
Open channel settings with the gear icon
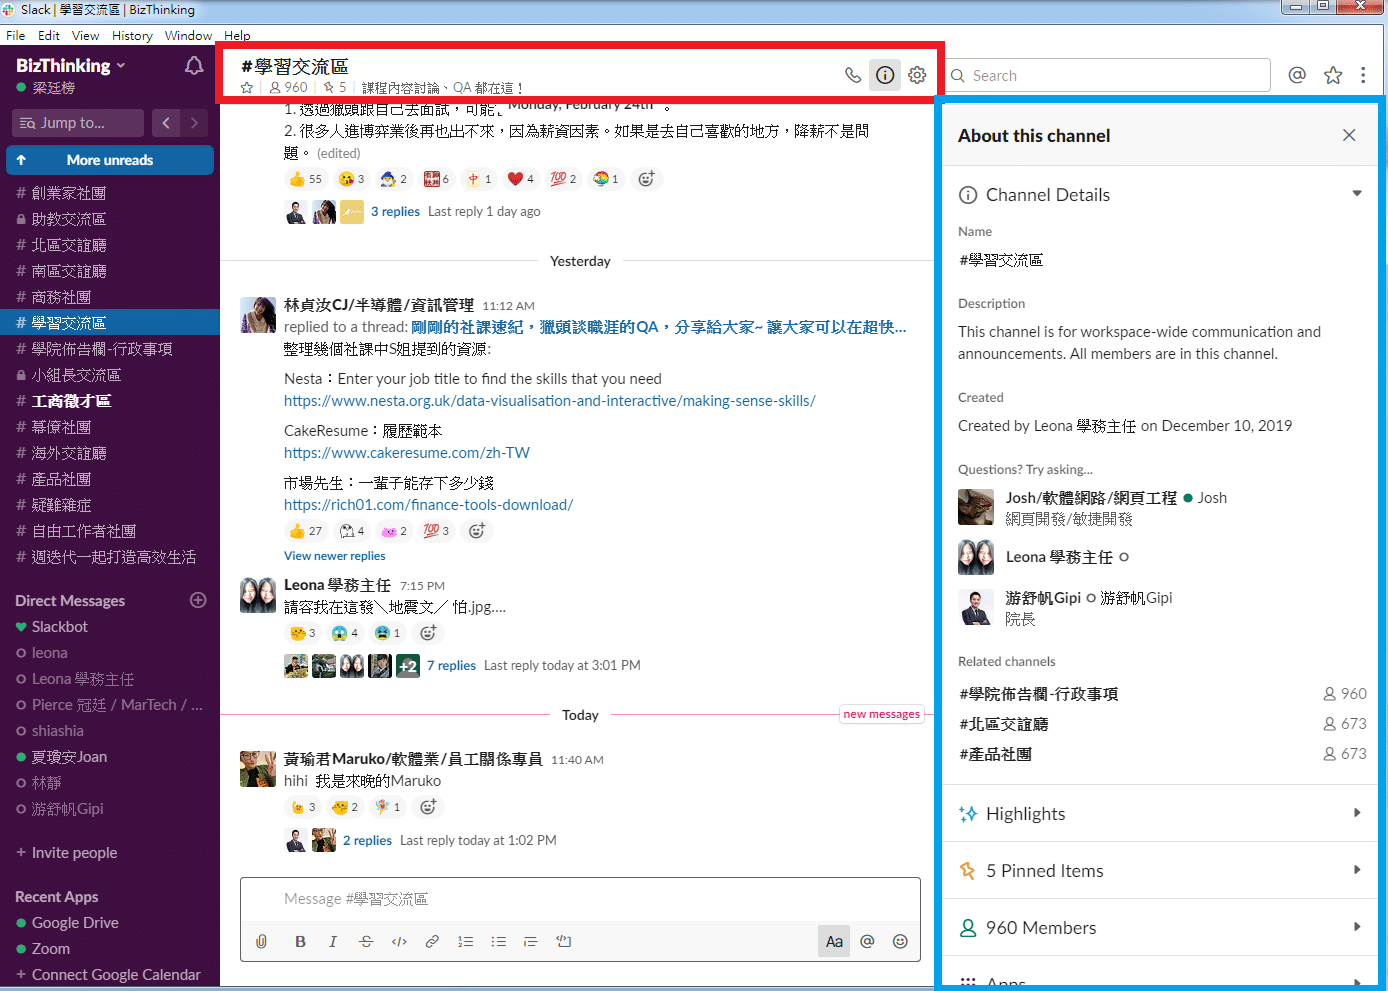pyautogui.click(x=917, y=75)
